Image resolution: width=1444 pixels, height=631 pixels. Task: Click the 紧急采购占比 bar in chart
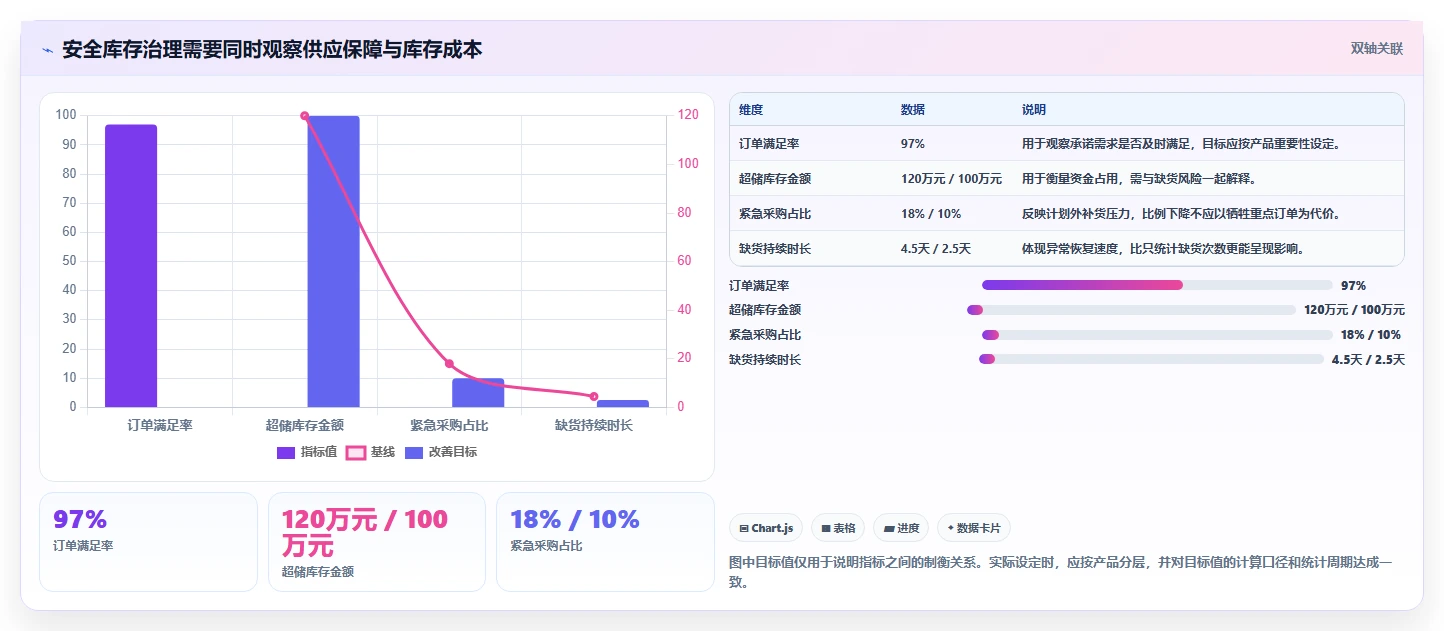[x=478, y=393]
